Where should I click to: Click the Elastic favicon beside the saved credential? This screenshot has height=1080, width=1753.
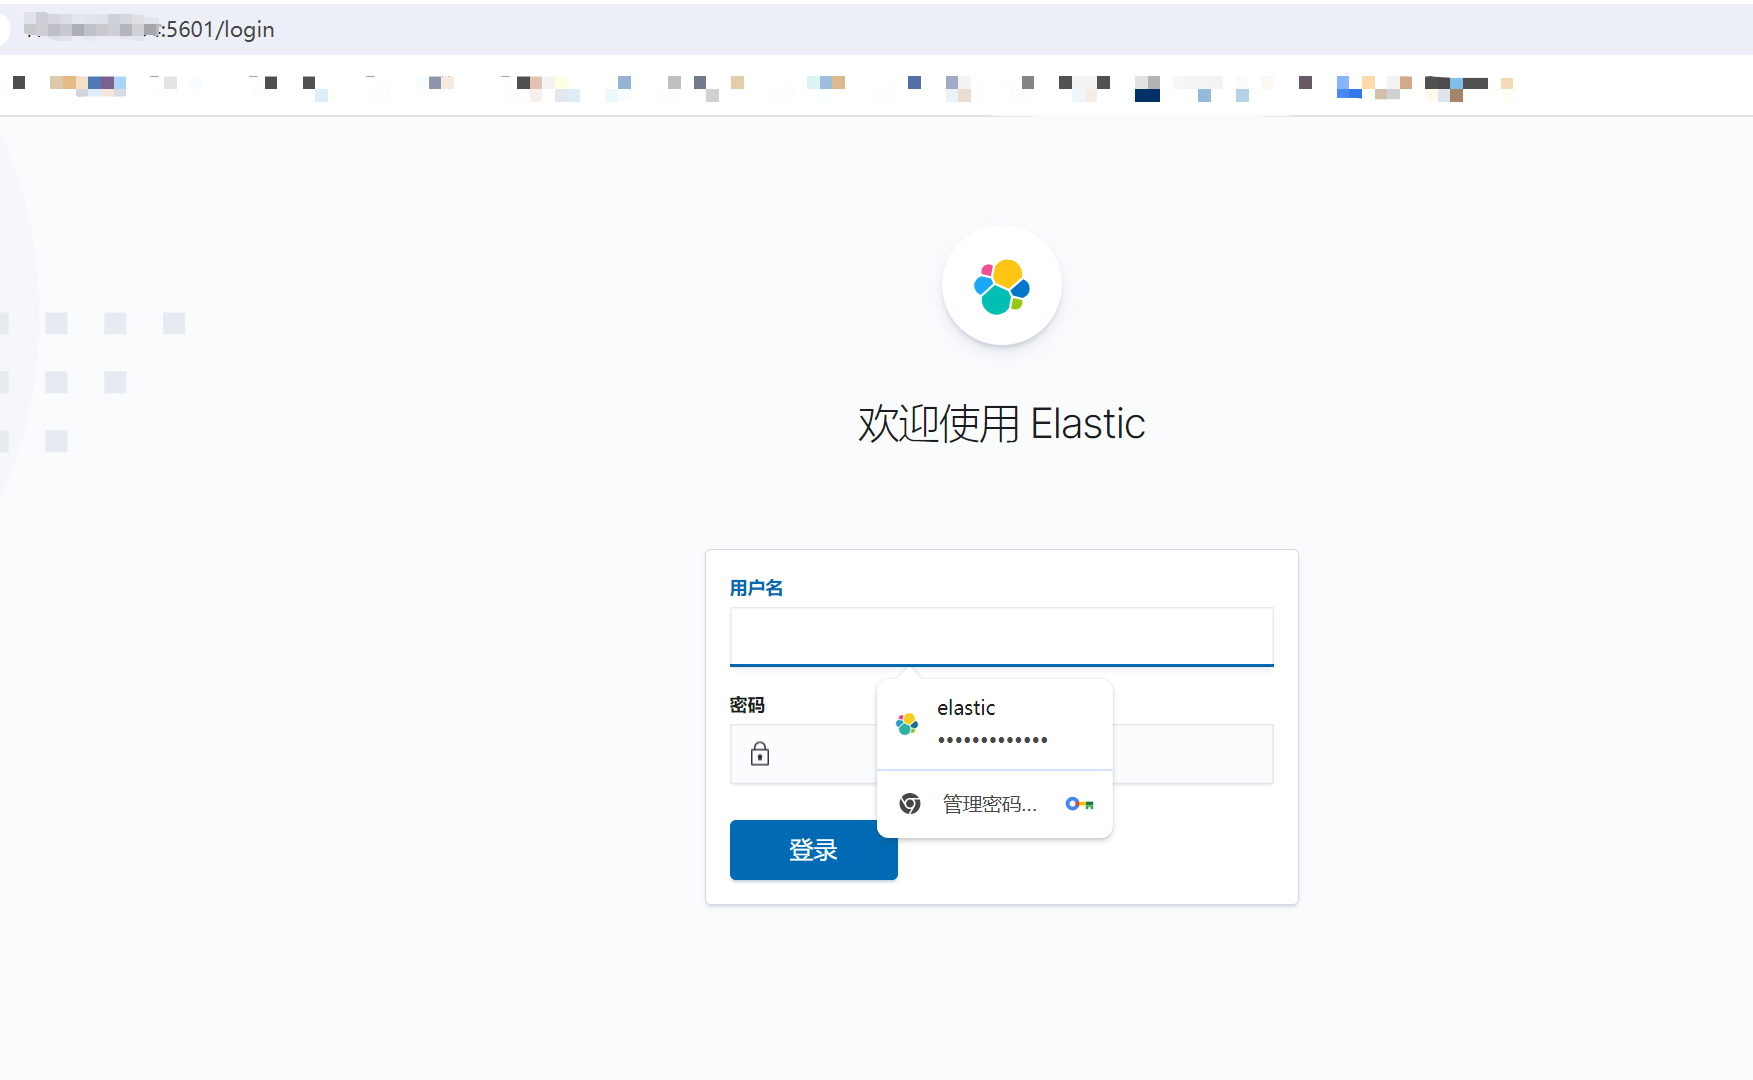(x=909, y=723)
